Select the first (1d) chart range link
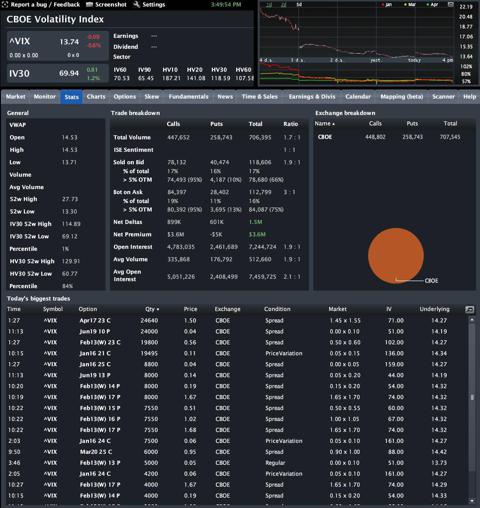The width and height of the screenshot is (480, 508). click(269, 4)
